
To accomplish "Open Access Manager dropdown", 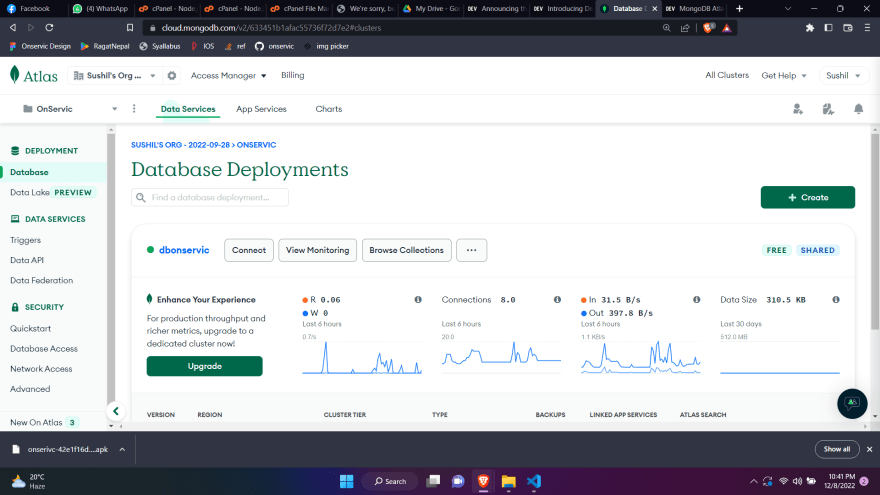I will pyautogui.click(x=228, y=76).
